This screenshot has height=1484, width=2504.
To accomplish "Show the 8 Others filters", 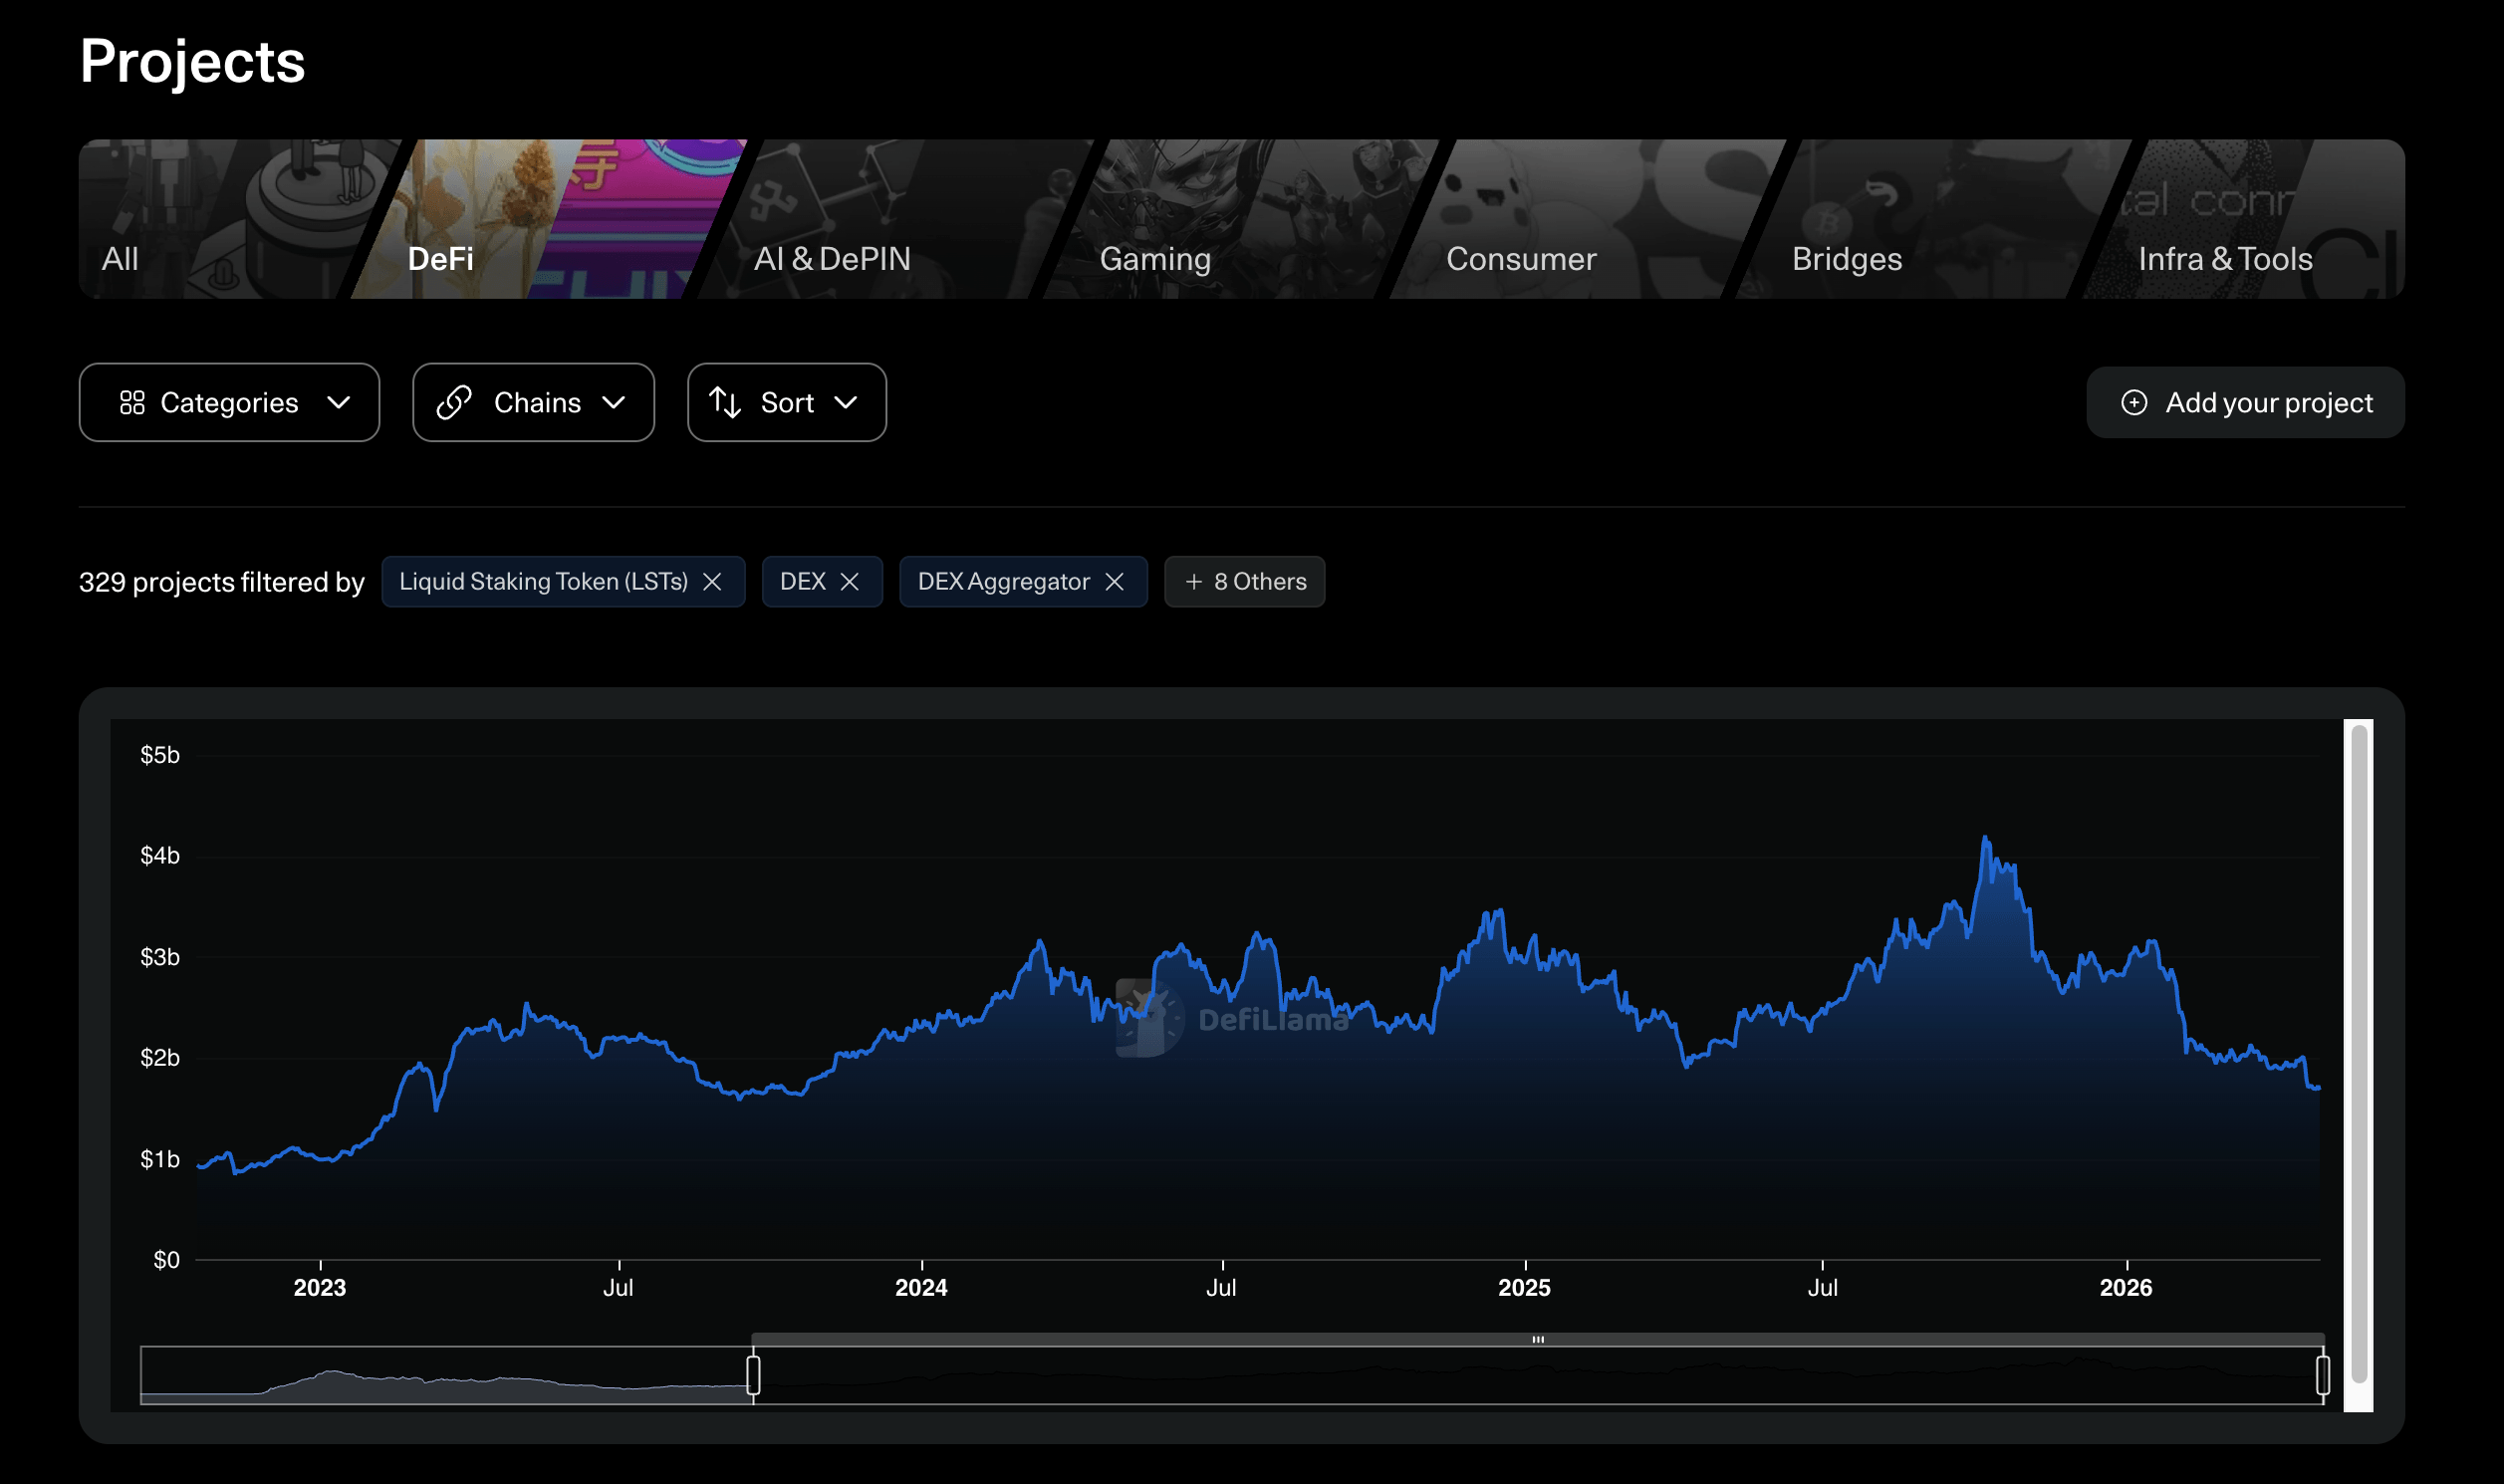I will click(x=1244, y=582).
